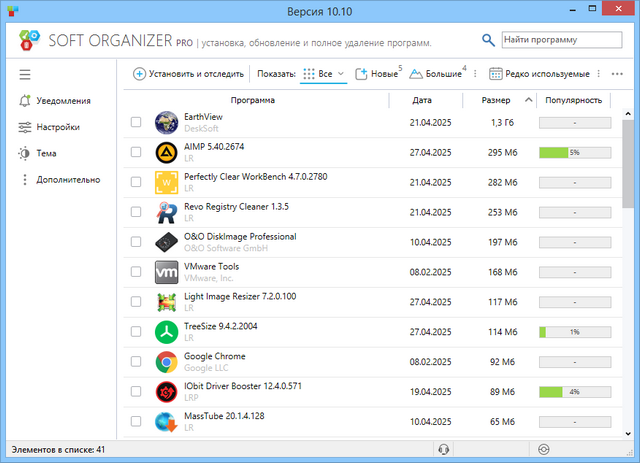640x463 pixels.
Task: Select the VMware Tools checkbox
Action: tap(136, 272)
